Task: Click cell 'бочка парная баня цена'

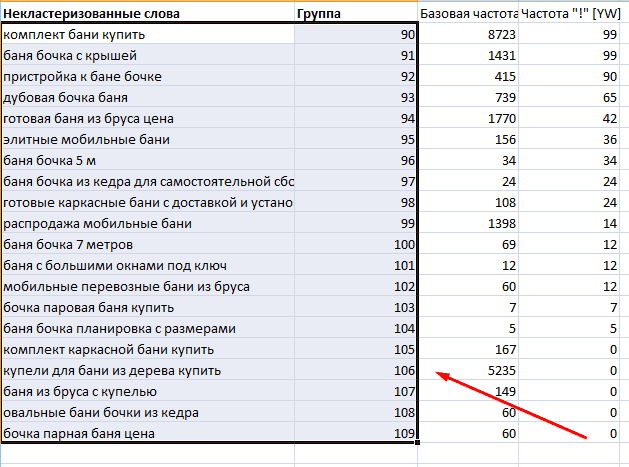Action: 148,433
